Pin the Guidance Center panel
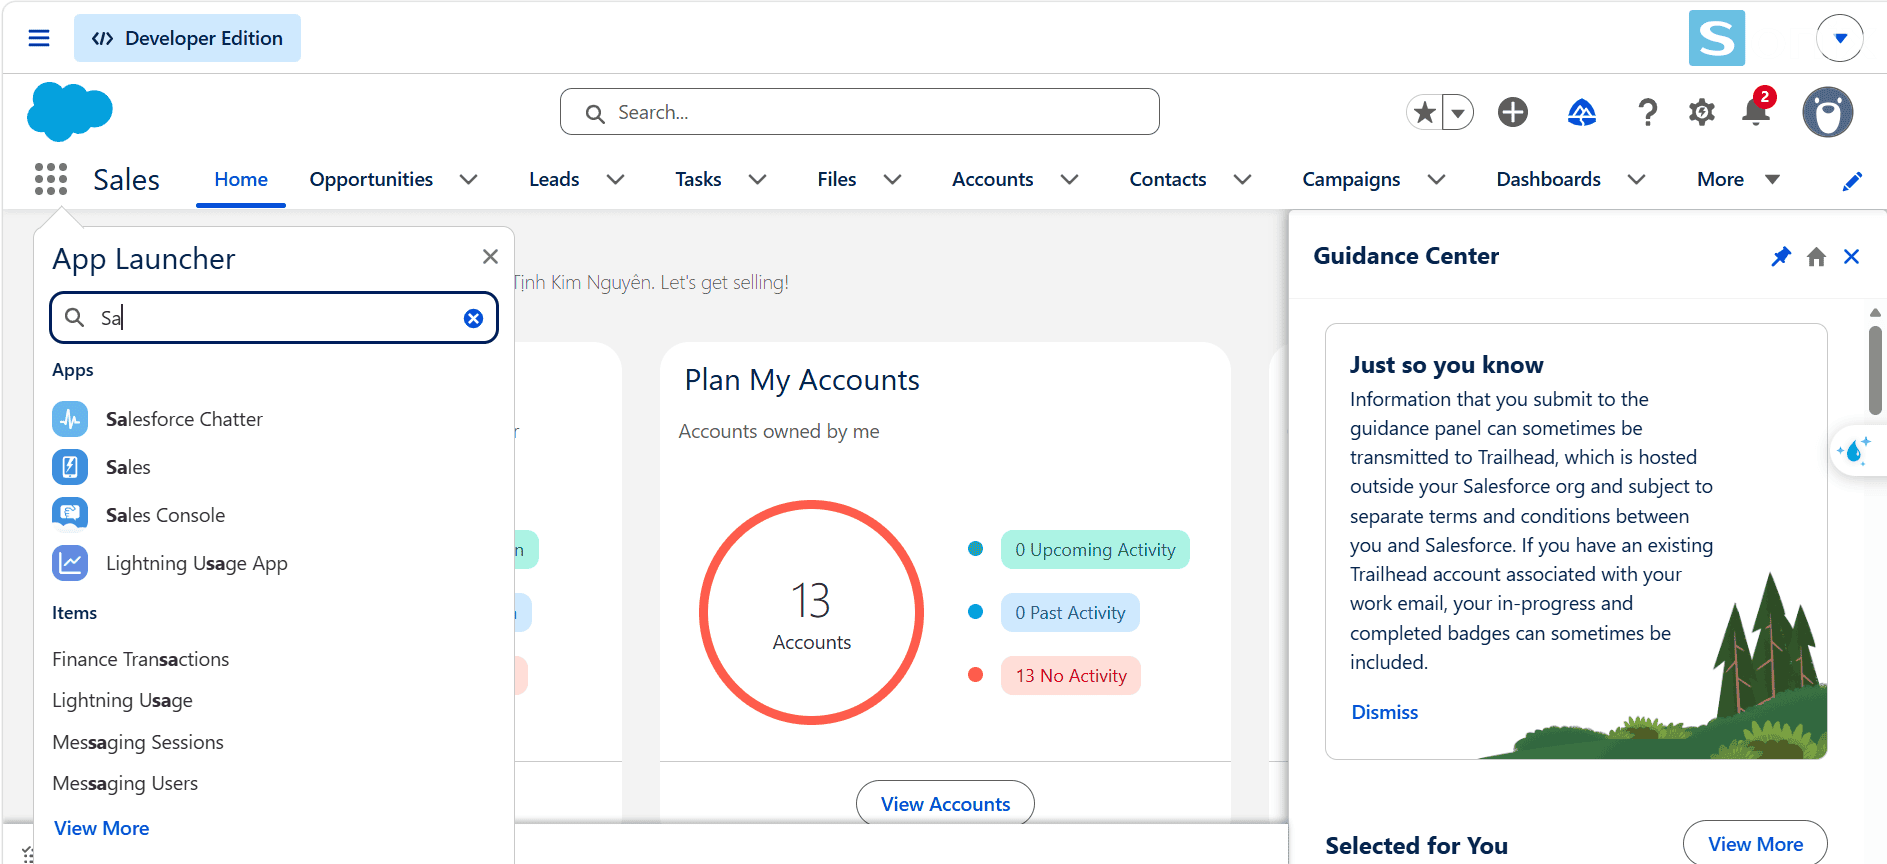1887x864 pixels. click(x=1781, y=257)
